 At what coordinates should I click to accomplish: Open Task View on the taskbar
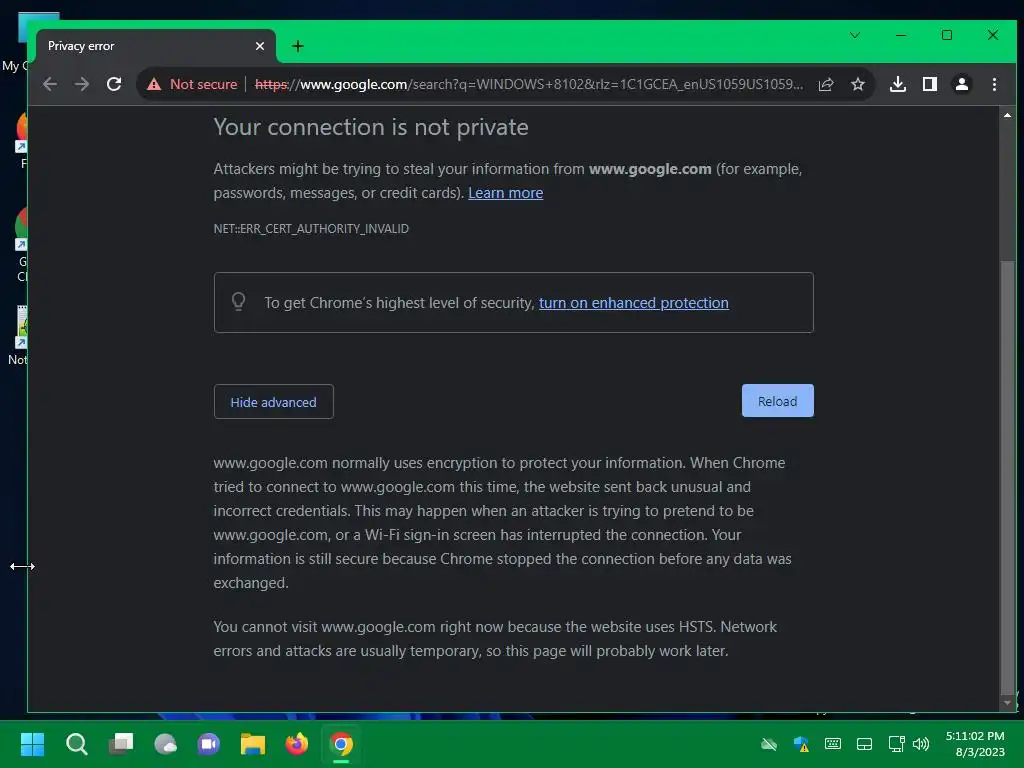(x=121, y=744)
